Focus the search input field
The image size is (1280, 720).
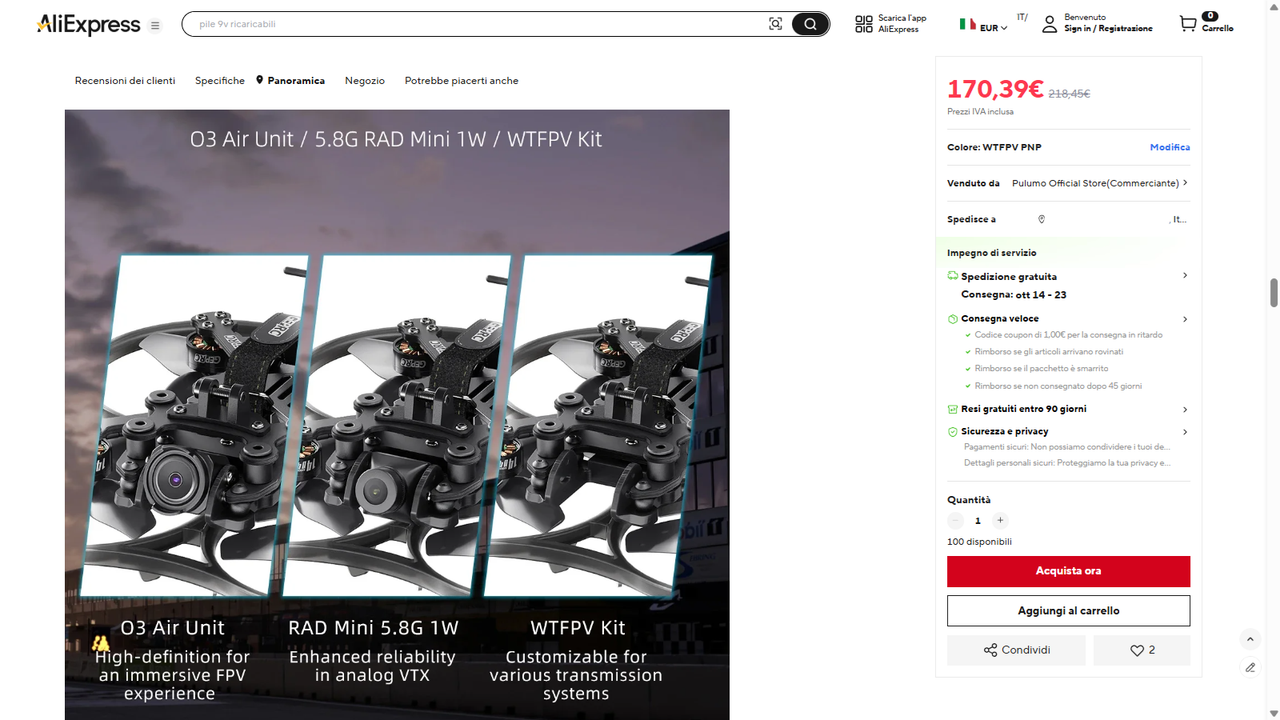480,24
